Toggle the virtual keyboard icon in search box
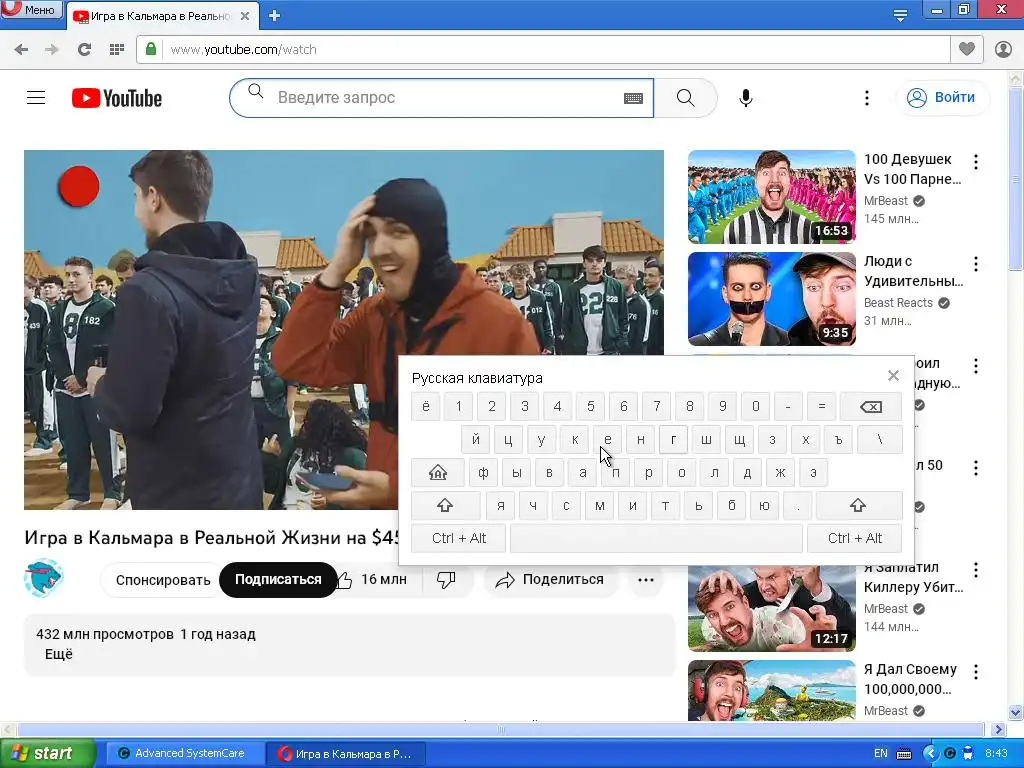This screenshot has height=768, width=1024. click(633, 98)
